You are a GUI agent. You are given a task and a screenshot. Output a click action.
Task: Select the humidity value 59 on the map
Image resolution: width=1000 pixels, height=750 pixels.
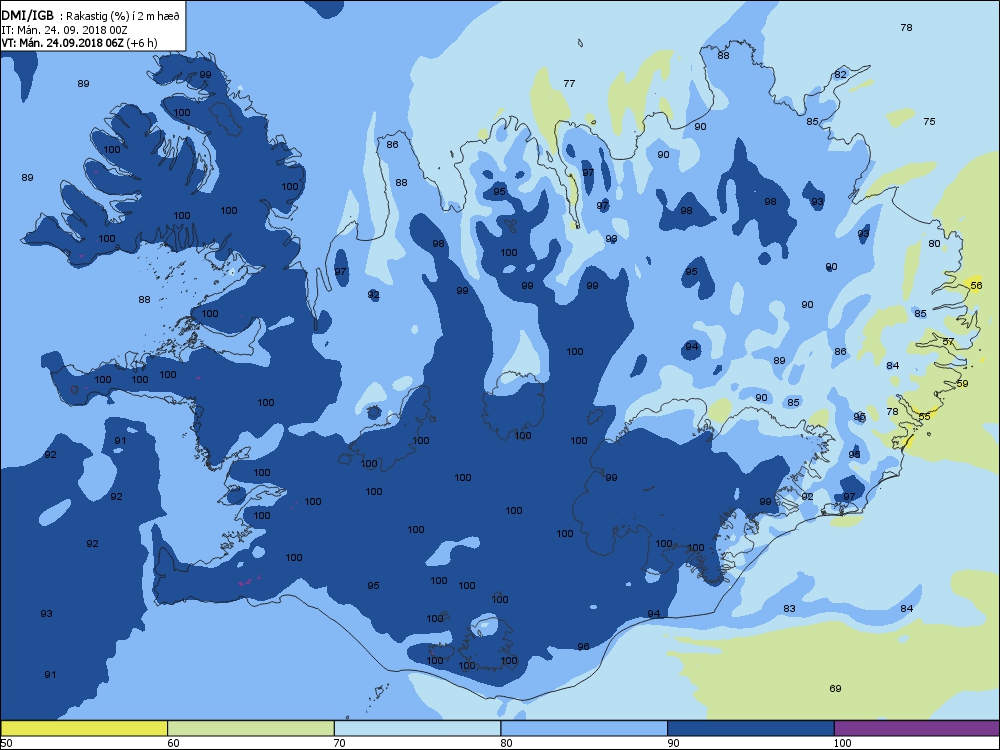(x=962, y=384)
